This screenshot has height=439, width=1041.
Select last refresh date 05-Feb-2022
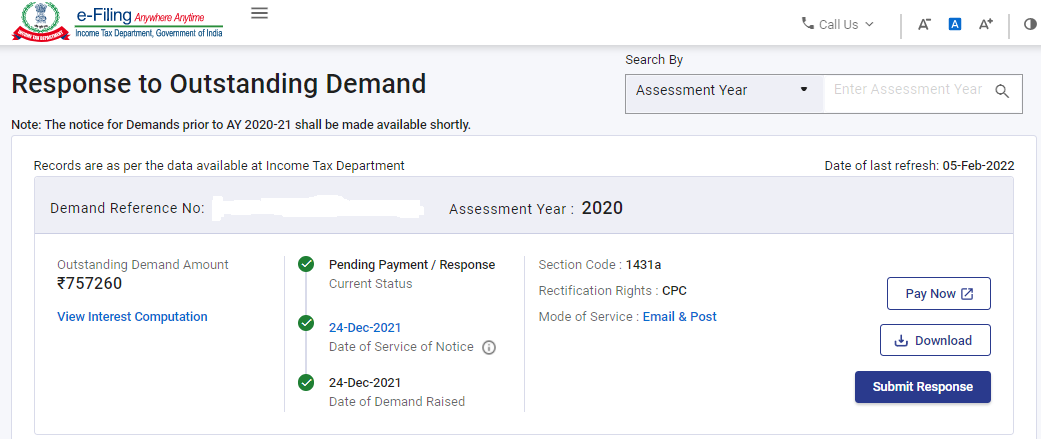pos(979,165)
